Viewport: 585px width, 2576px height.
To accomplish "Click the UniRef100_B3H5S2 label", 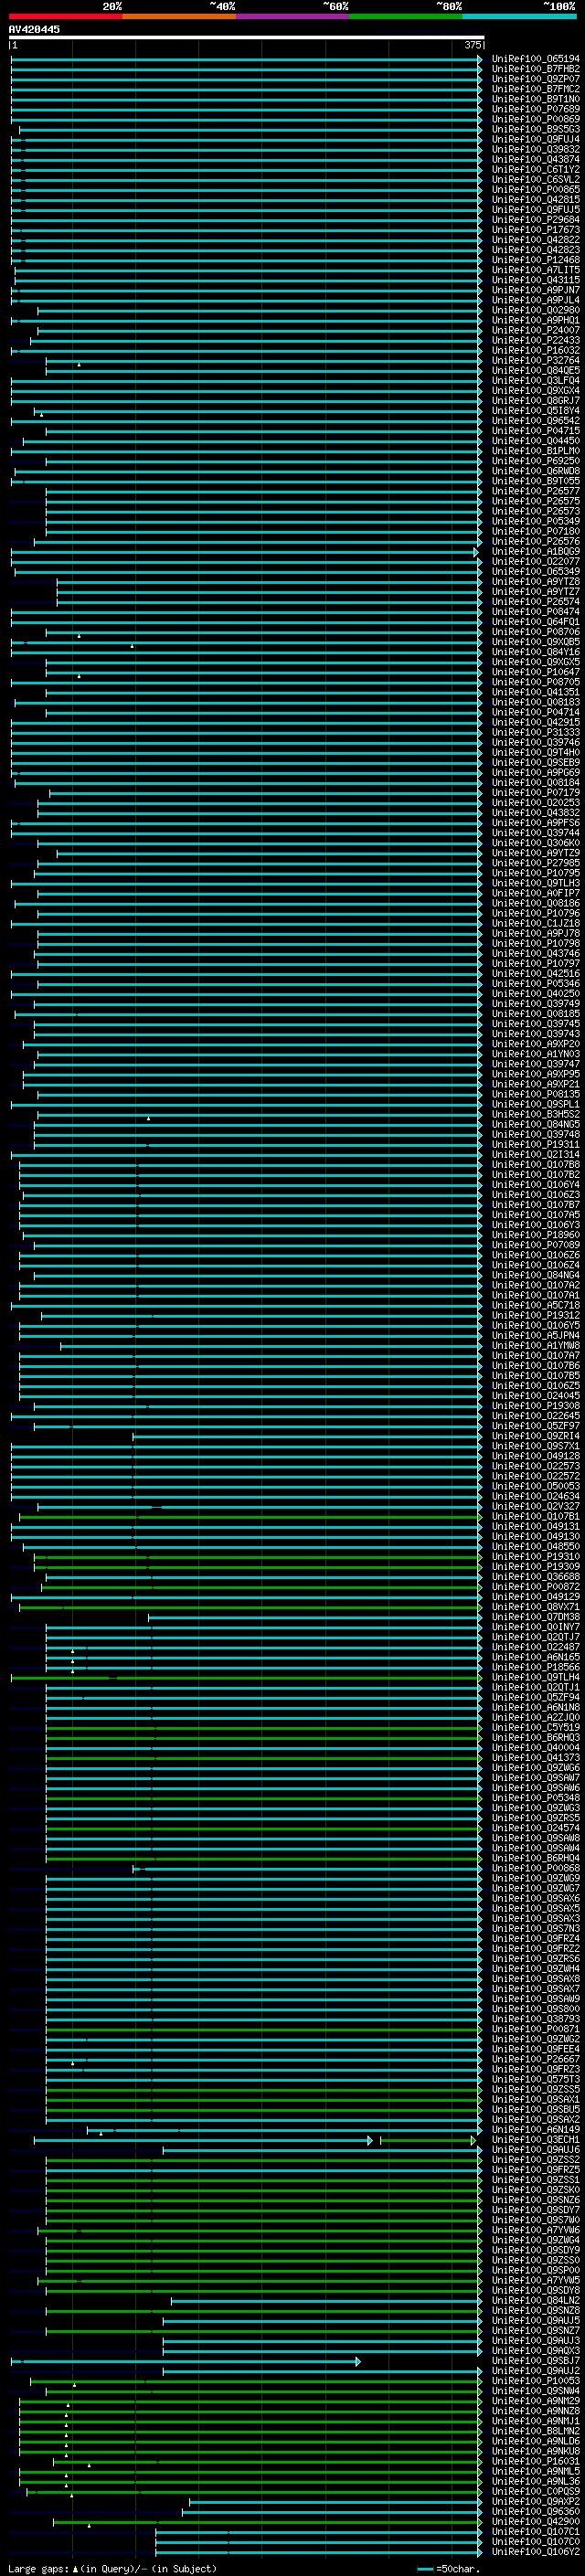I will tap(535, 1115).
